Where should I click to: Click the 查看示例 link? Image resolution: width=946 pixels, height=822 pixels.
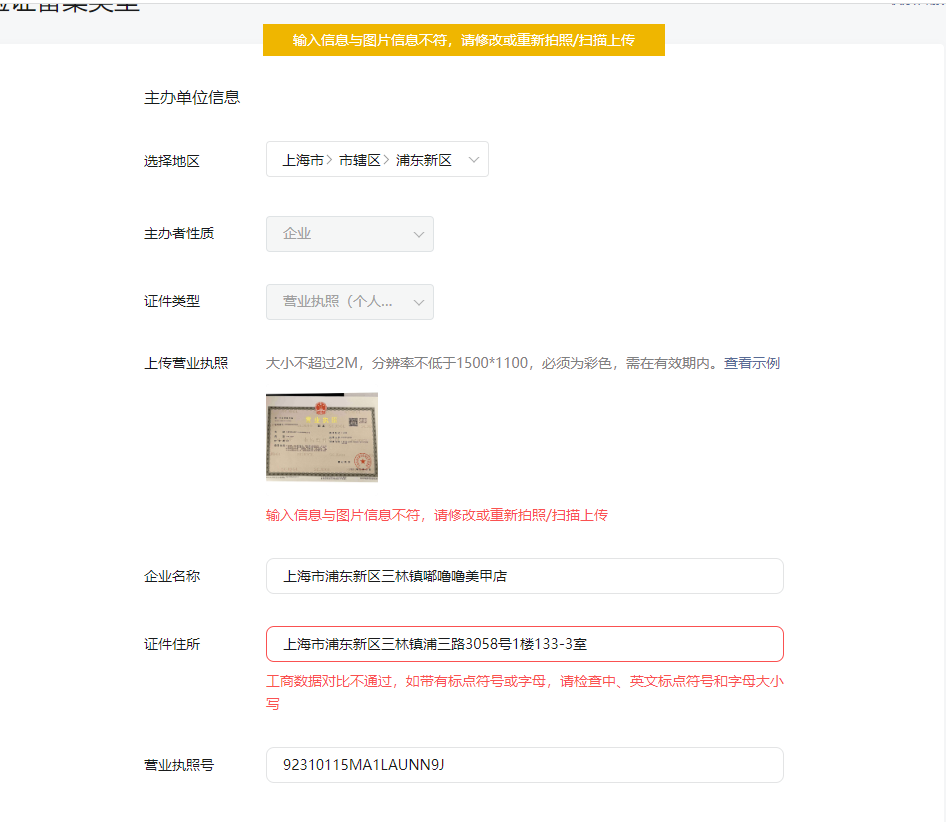click(x=752, y=363)
